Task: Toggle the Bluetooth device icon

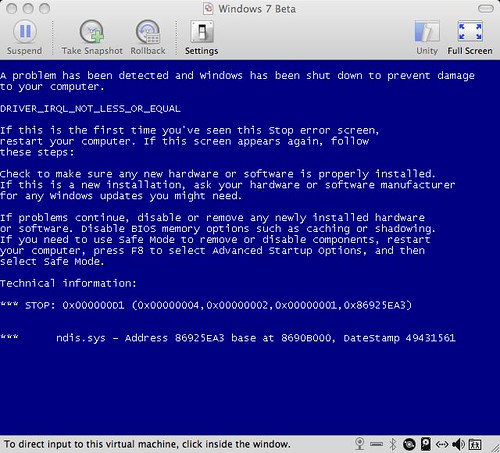Action: [393, 444]
